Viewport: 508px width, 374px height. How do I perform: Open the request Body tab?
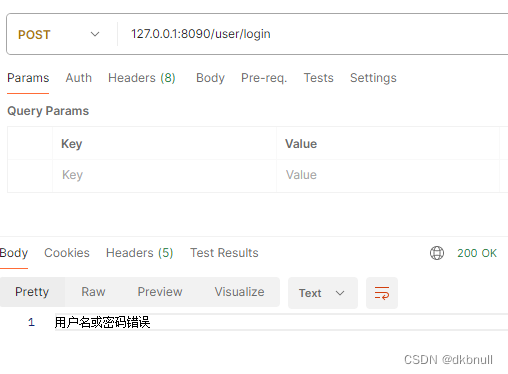[x=210, y=78]
